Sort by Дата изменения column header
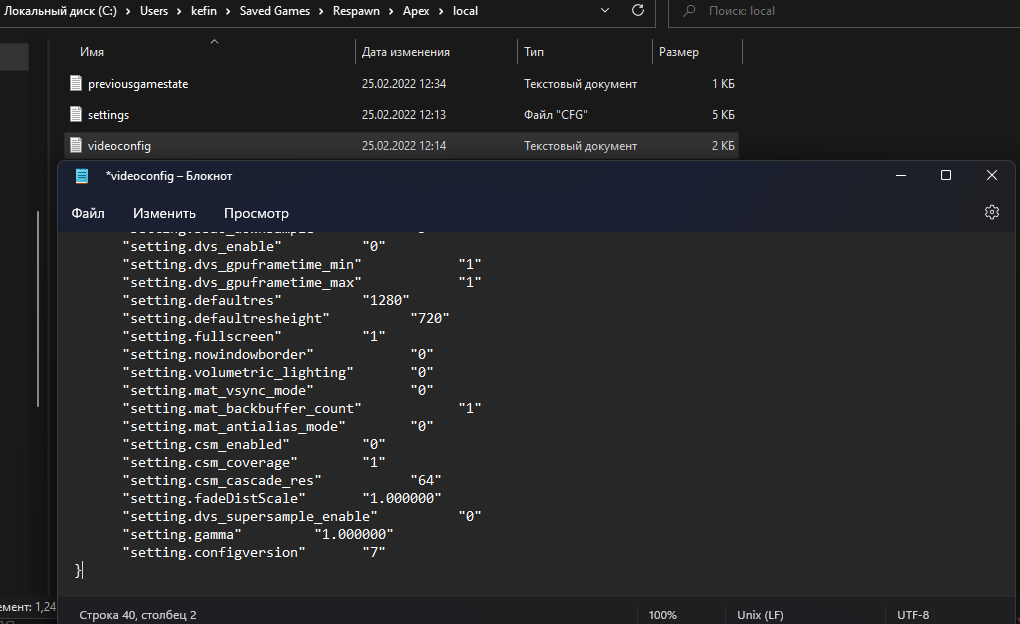This screenshot has height=624, width=1020. [405, 52]
